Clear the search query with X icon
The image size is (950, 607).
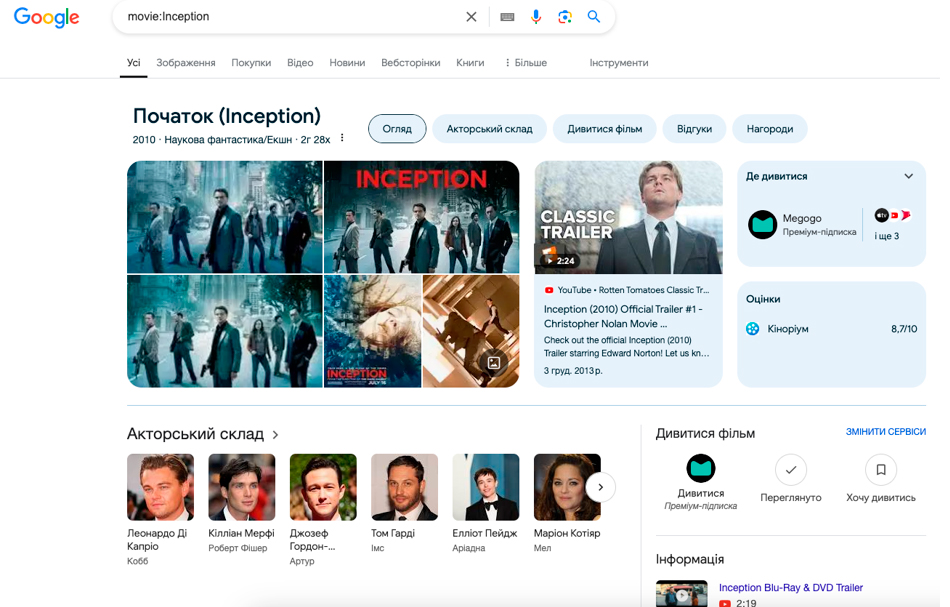pyautogui.click(x=471, y=17)
